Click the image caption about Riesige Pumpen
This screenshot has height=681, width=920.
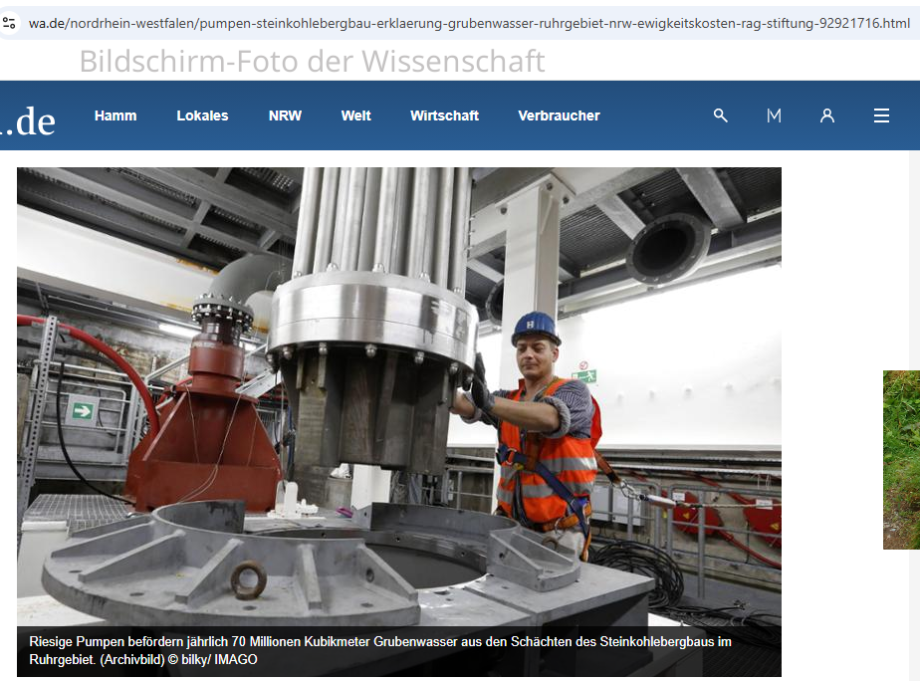coord(380,642)
